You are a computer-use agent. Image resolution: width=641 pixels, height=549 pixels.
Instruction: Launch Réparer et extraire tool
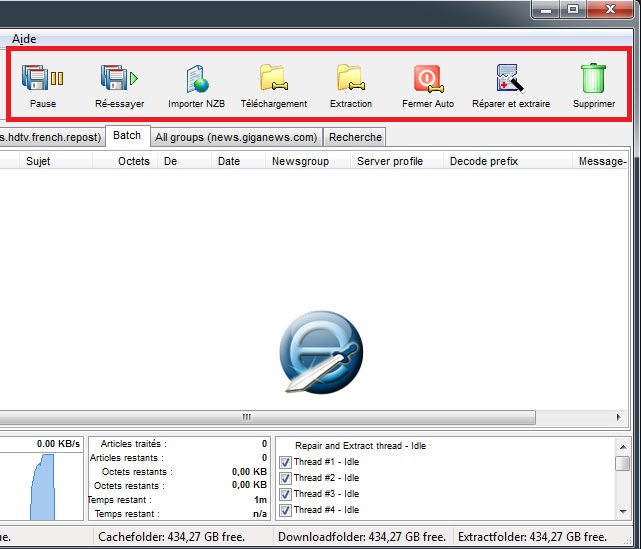click(x=510, y=78)
